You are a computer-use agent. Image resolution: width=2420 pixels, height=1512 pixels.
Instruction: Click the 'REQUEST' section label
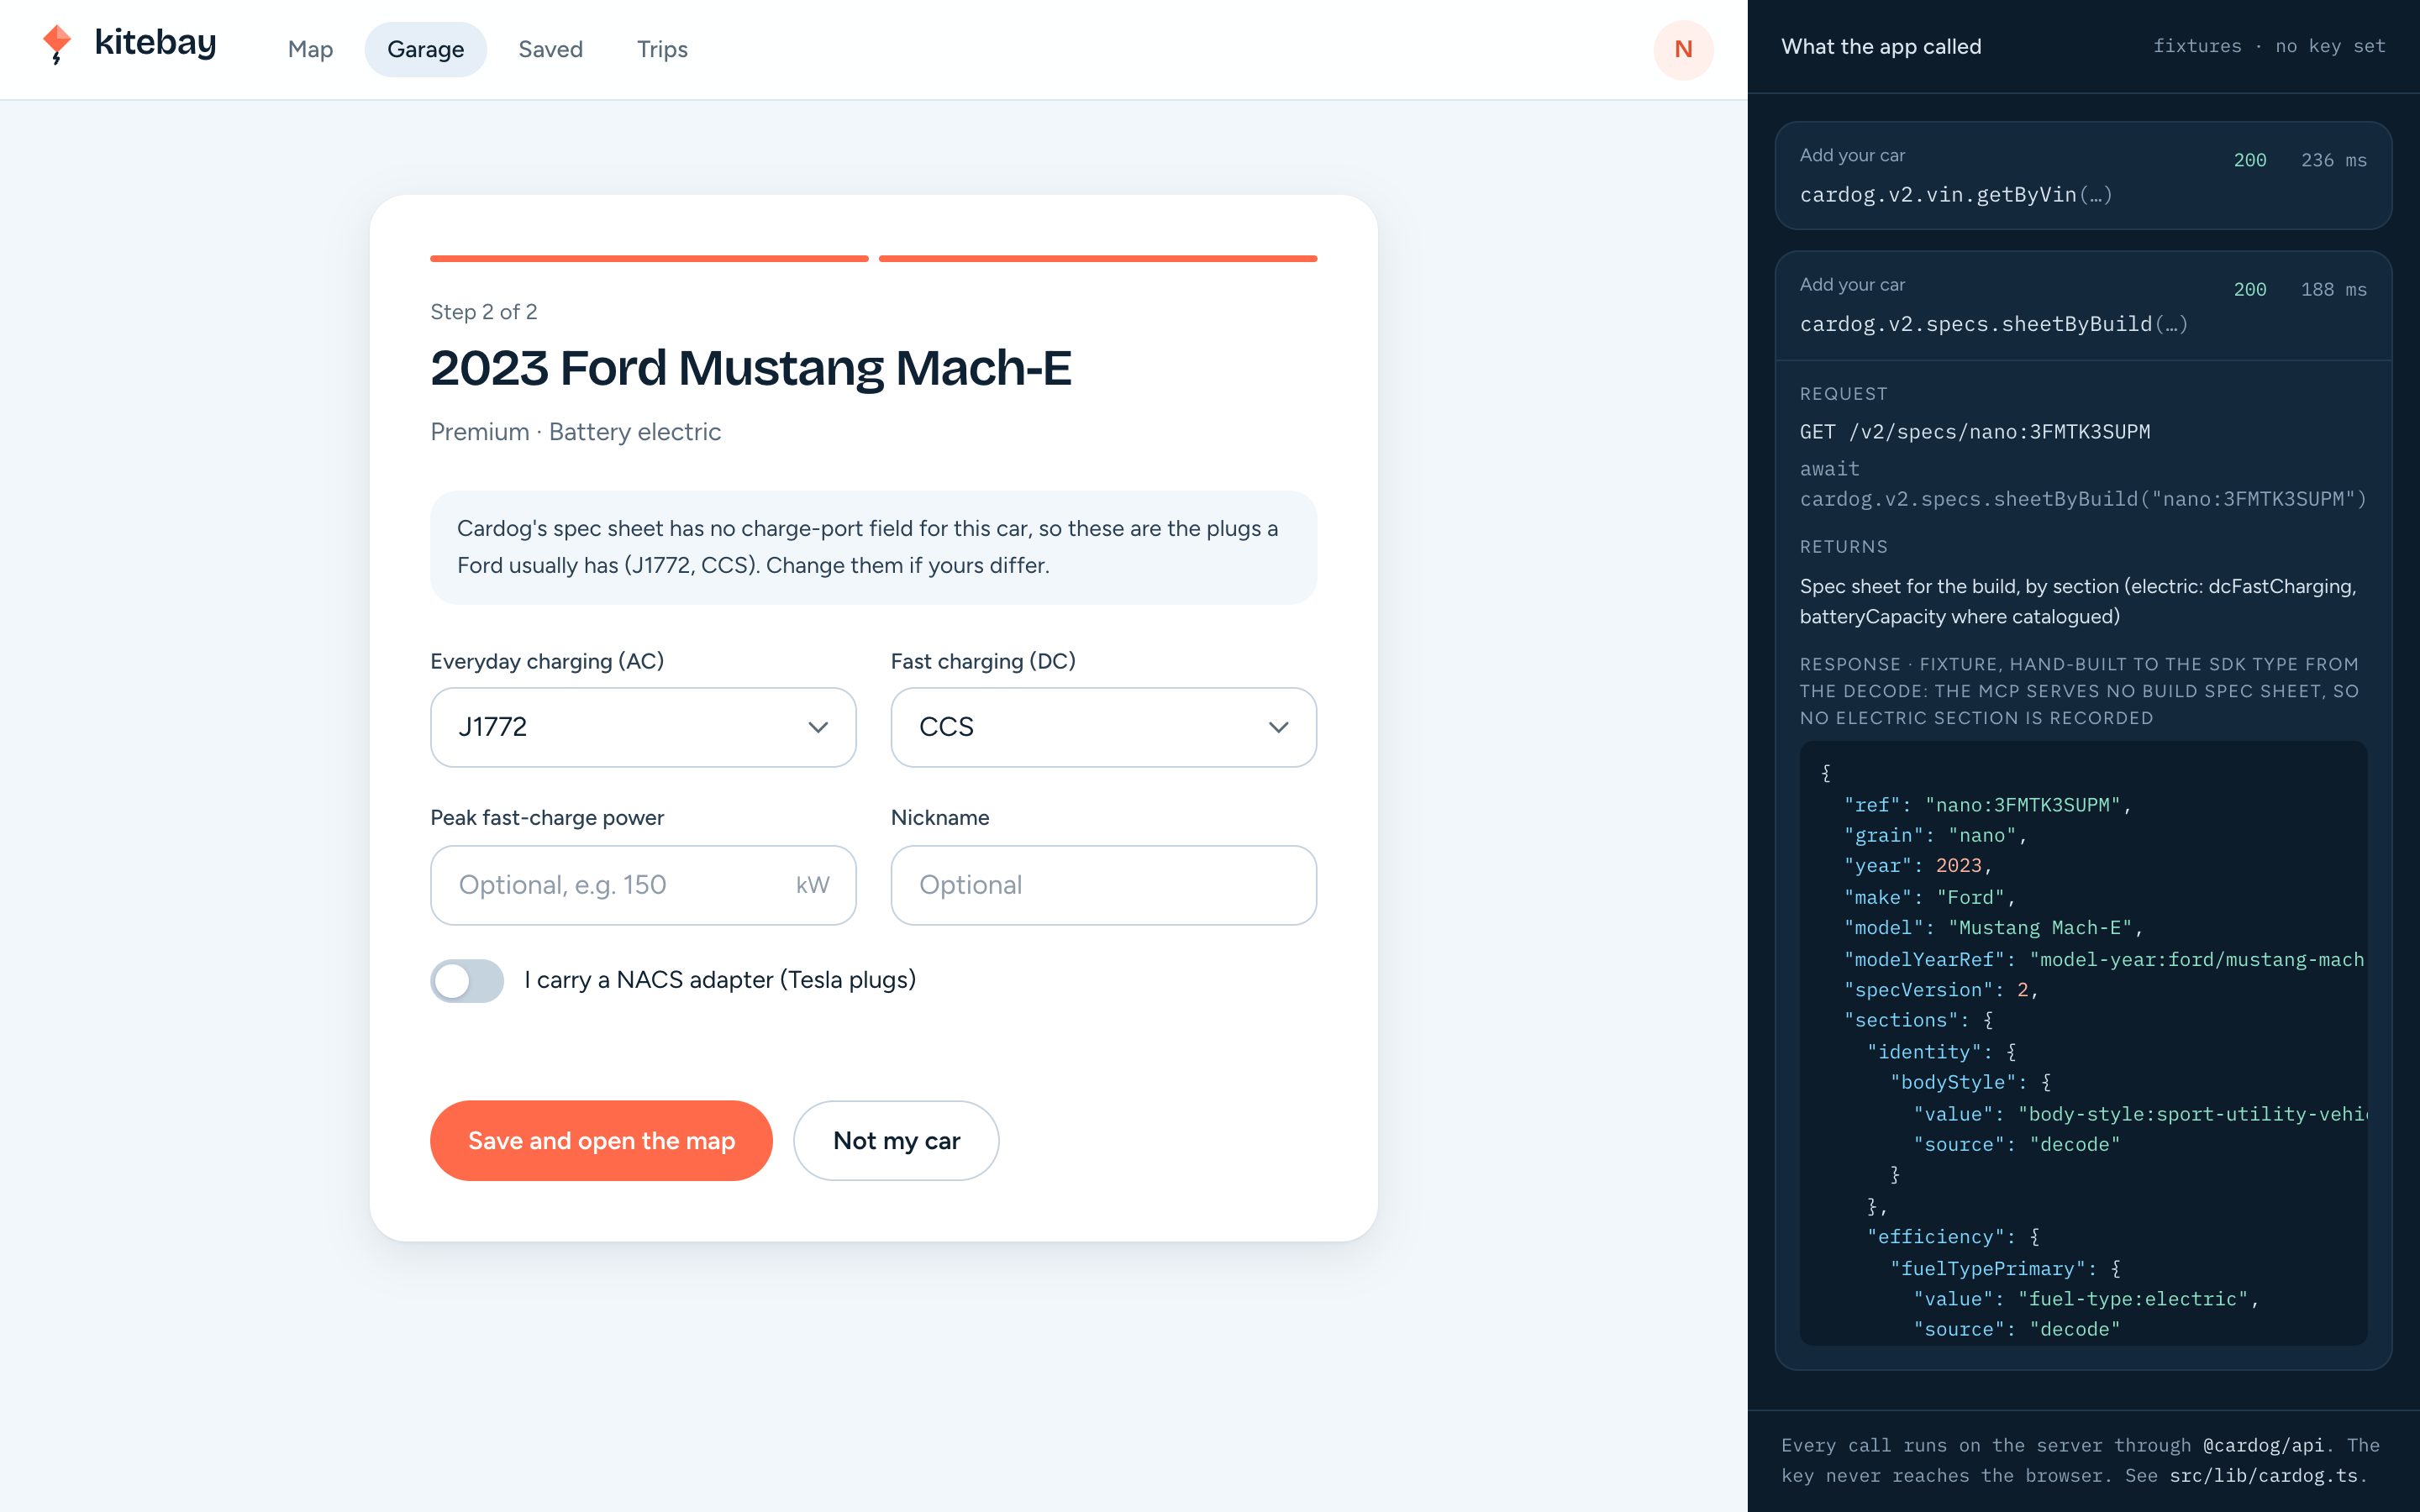[1843, 394]
